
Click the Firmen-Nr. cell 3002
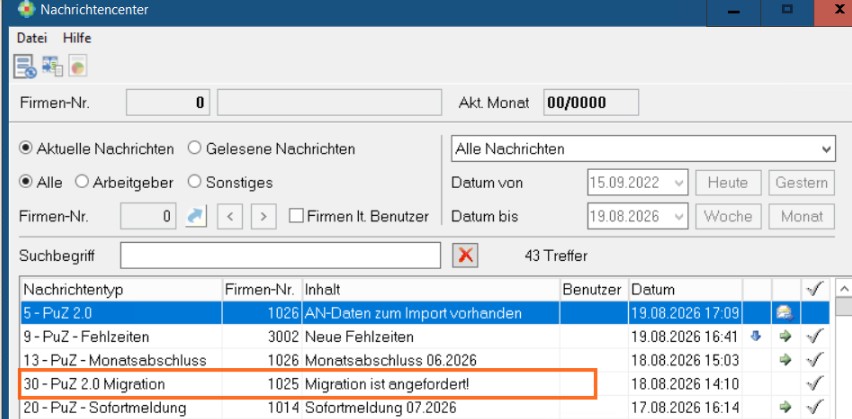(x=262, y=337)
